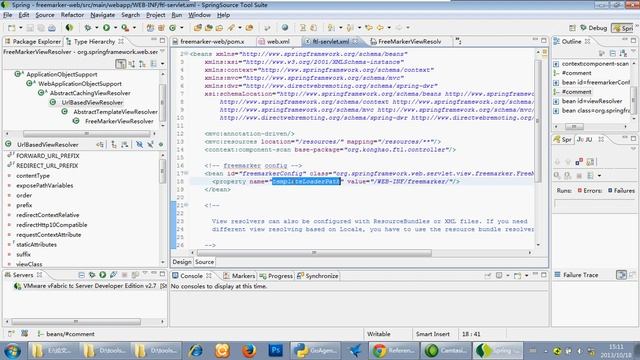The height and width of the screenshot is (360, 640).
Task: Toggle Hide Non-Public Members green dot
Action: click(161, 144)
